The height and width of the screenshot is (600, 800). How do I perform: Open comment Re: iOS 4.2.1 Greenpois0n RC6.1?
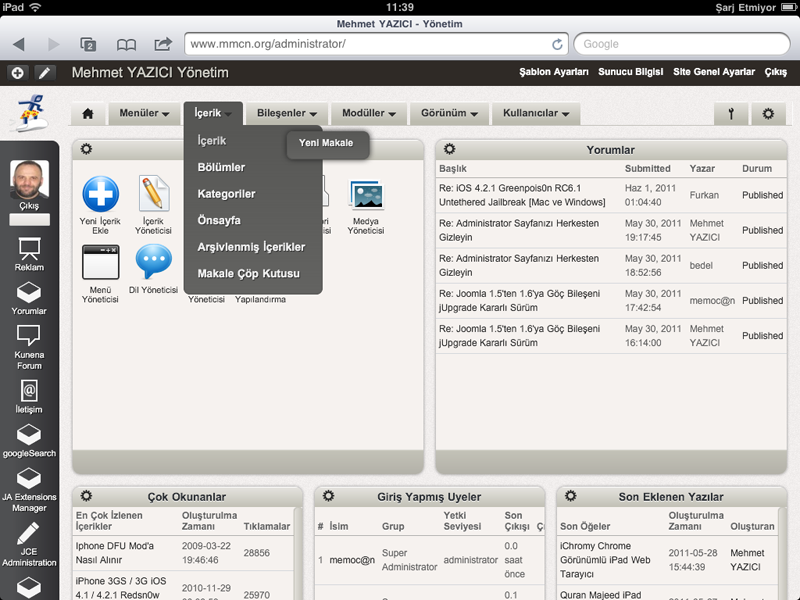click(522, 195)
